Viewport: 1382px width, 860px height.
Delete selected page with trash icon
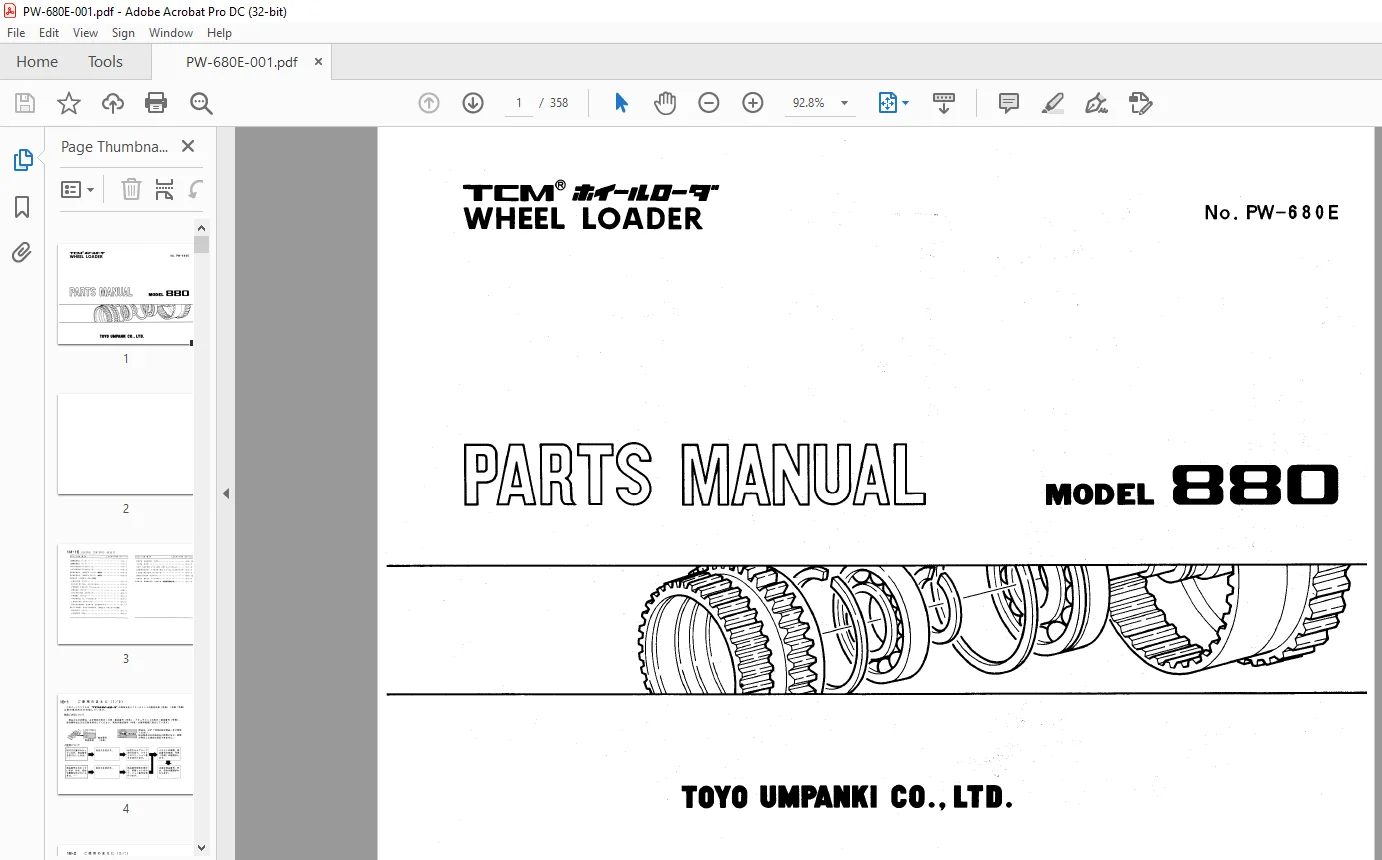click(x=131, y=189)
